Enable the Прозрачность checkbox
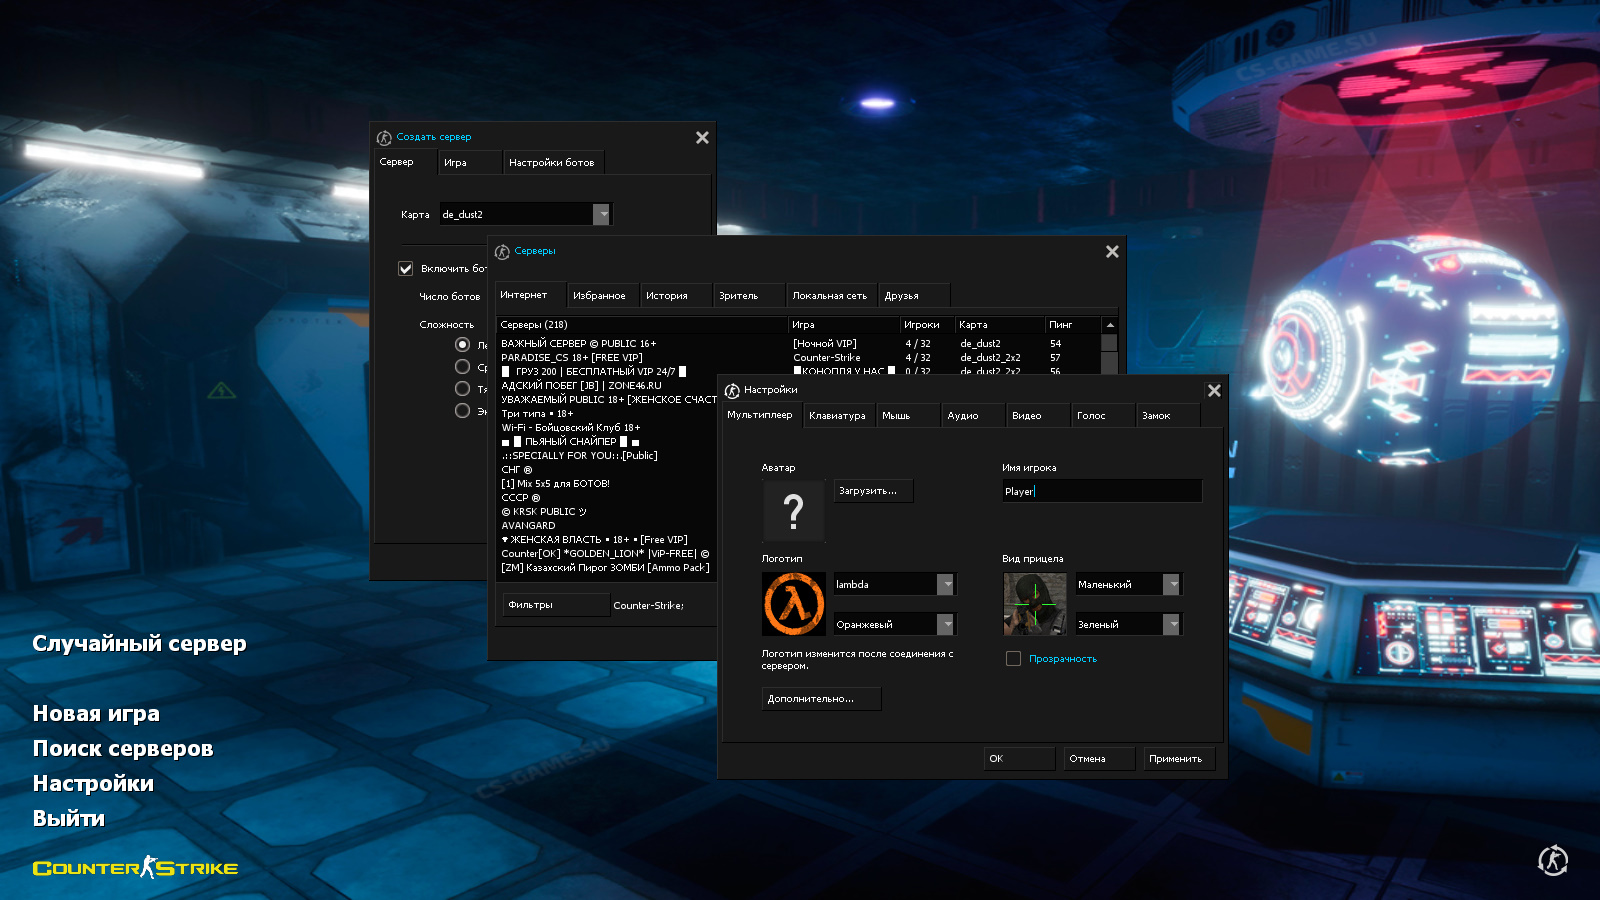 (1013, 659)
